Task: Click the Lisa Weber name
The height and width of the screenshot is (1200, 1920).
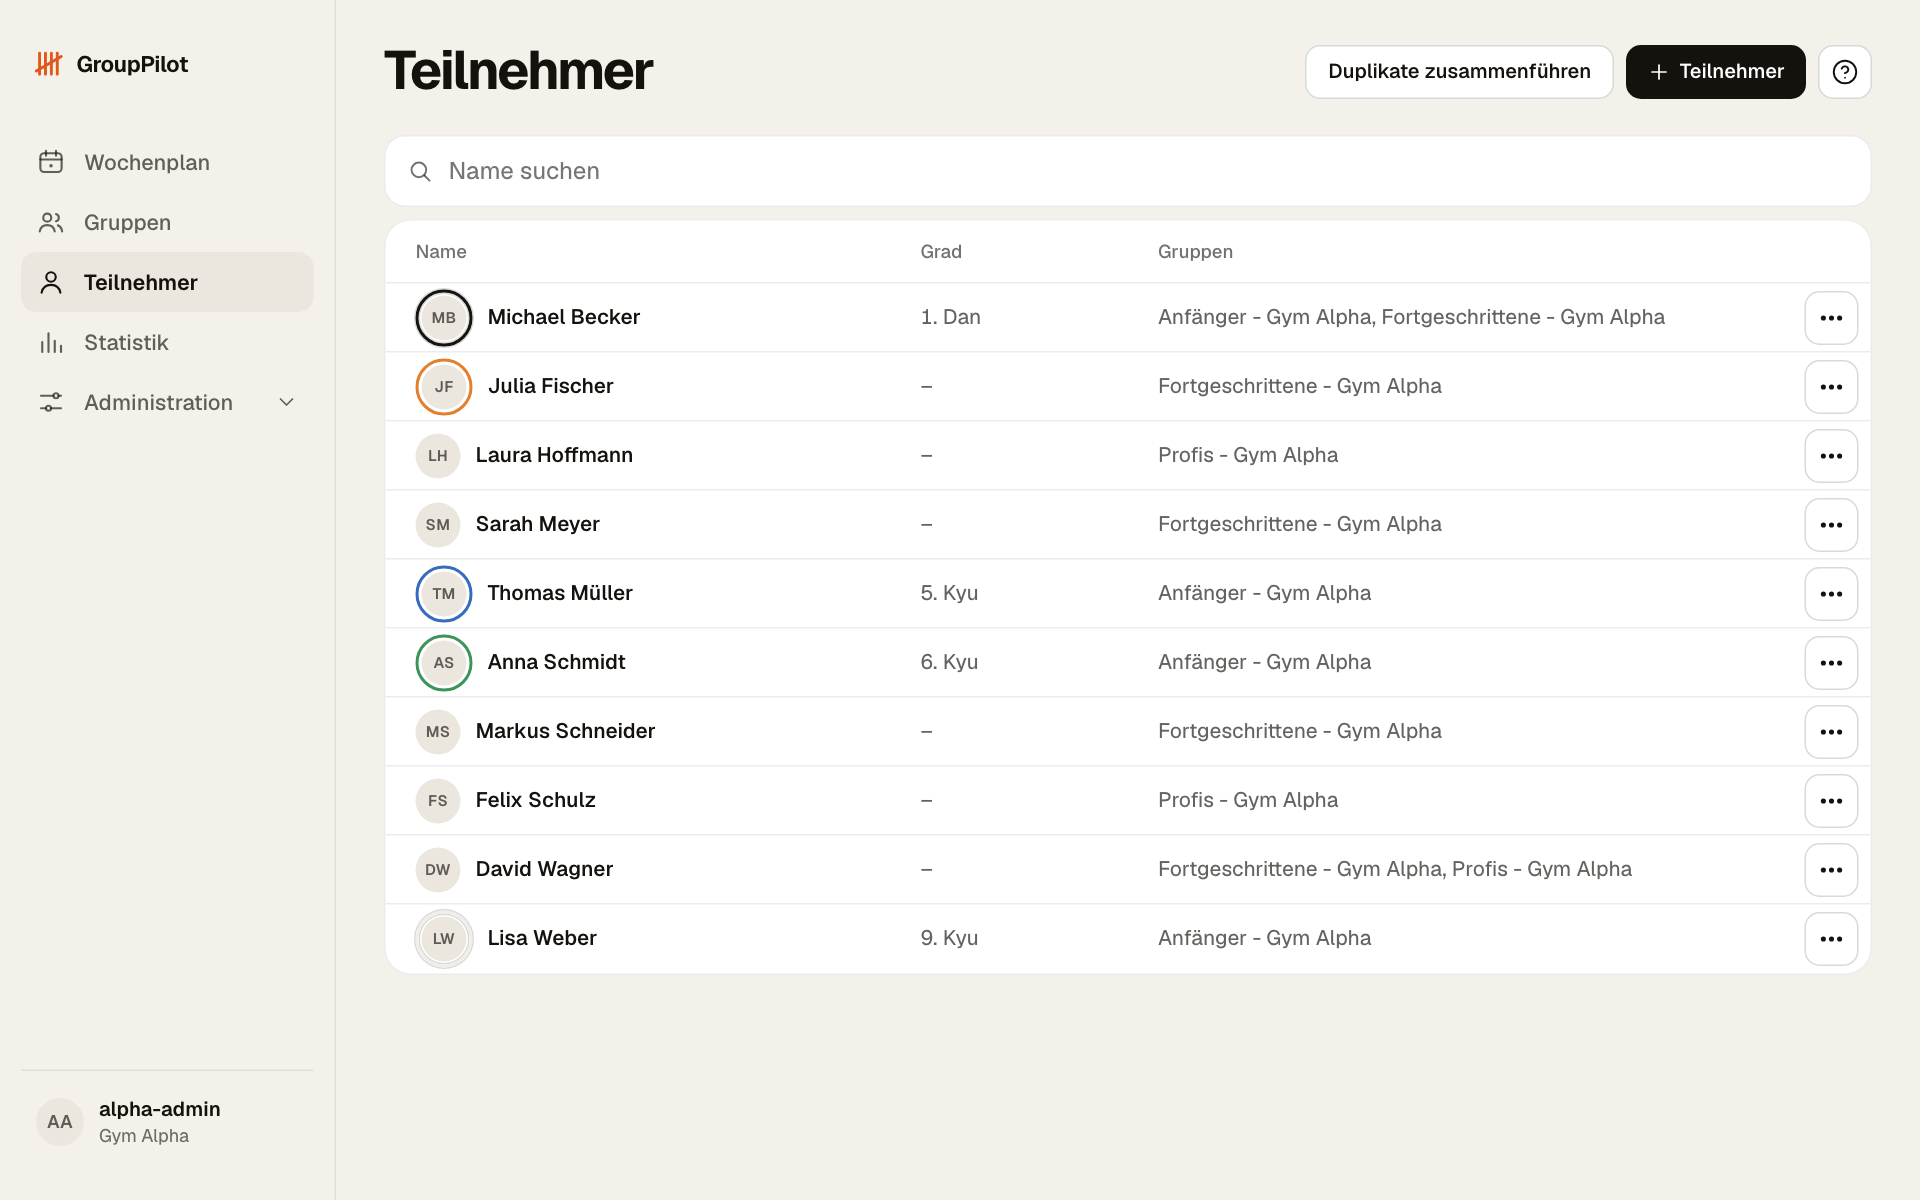Action: [x=542, y=938]
